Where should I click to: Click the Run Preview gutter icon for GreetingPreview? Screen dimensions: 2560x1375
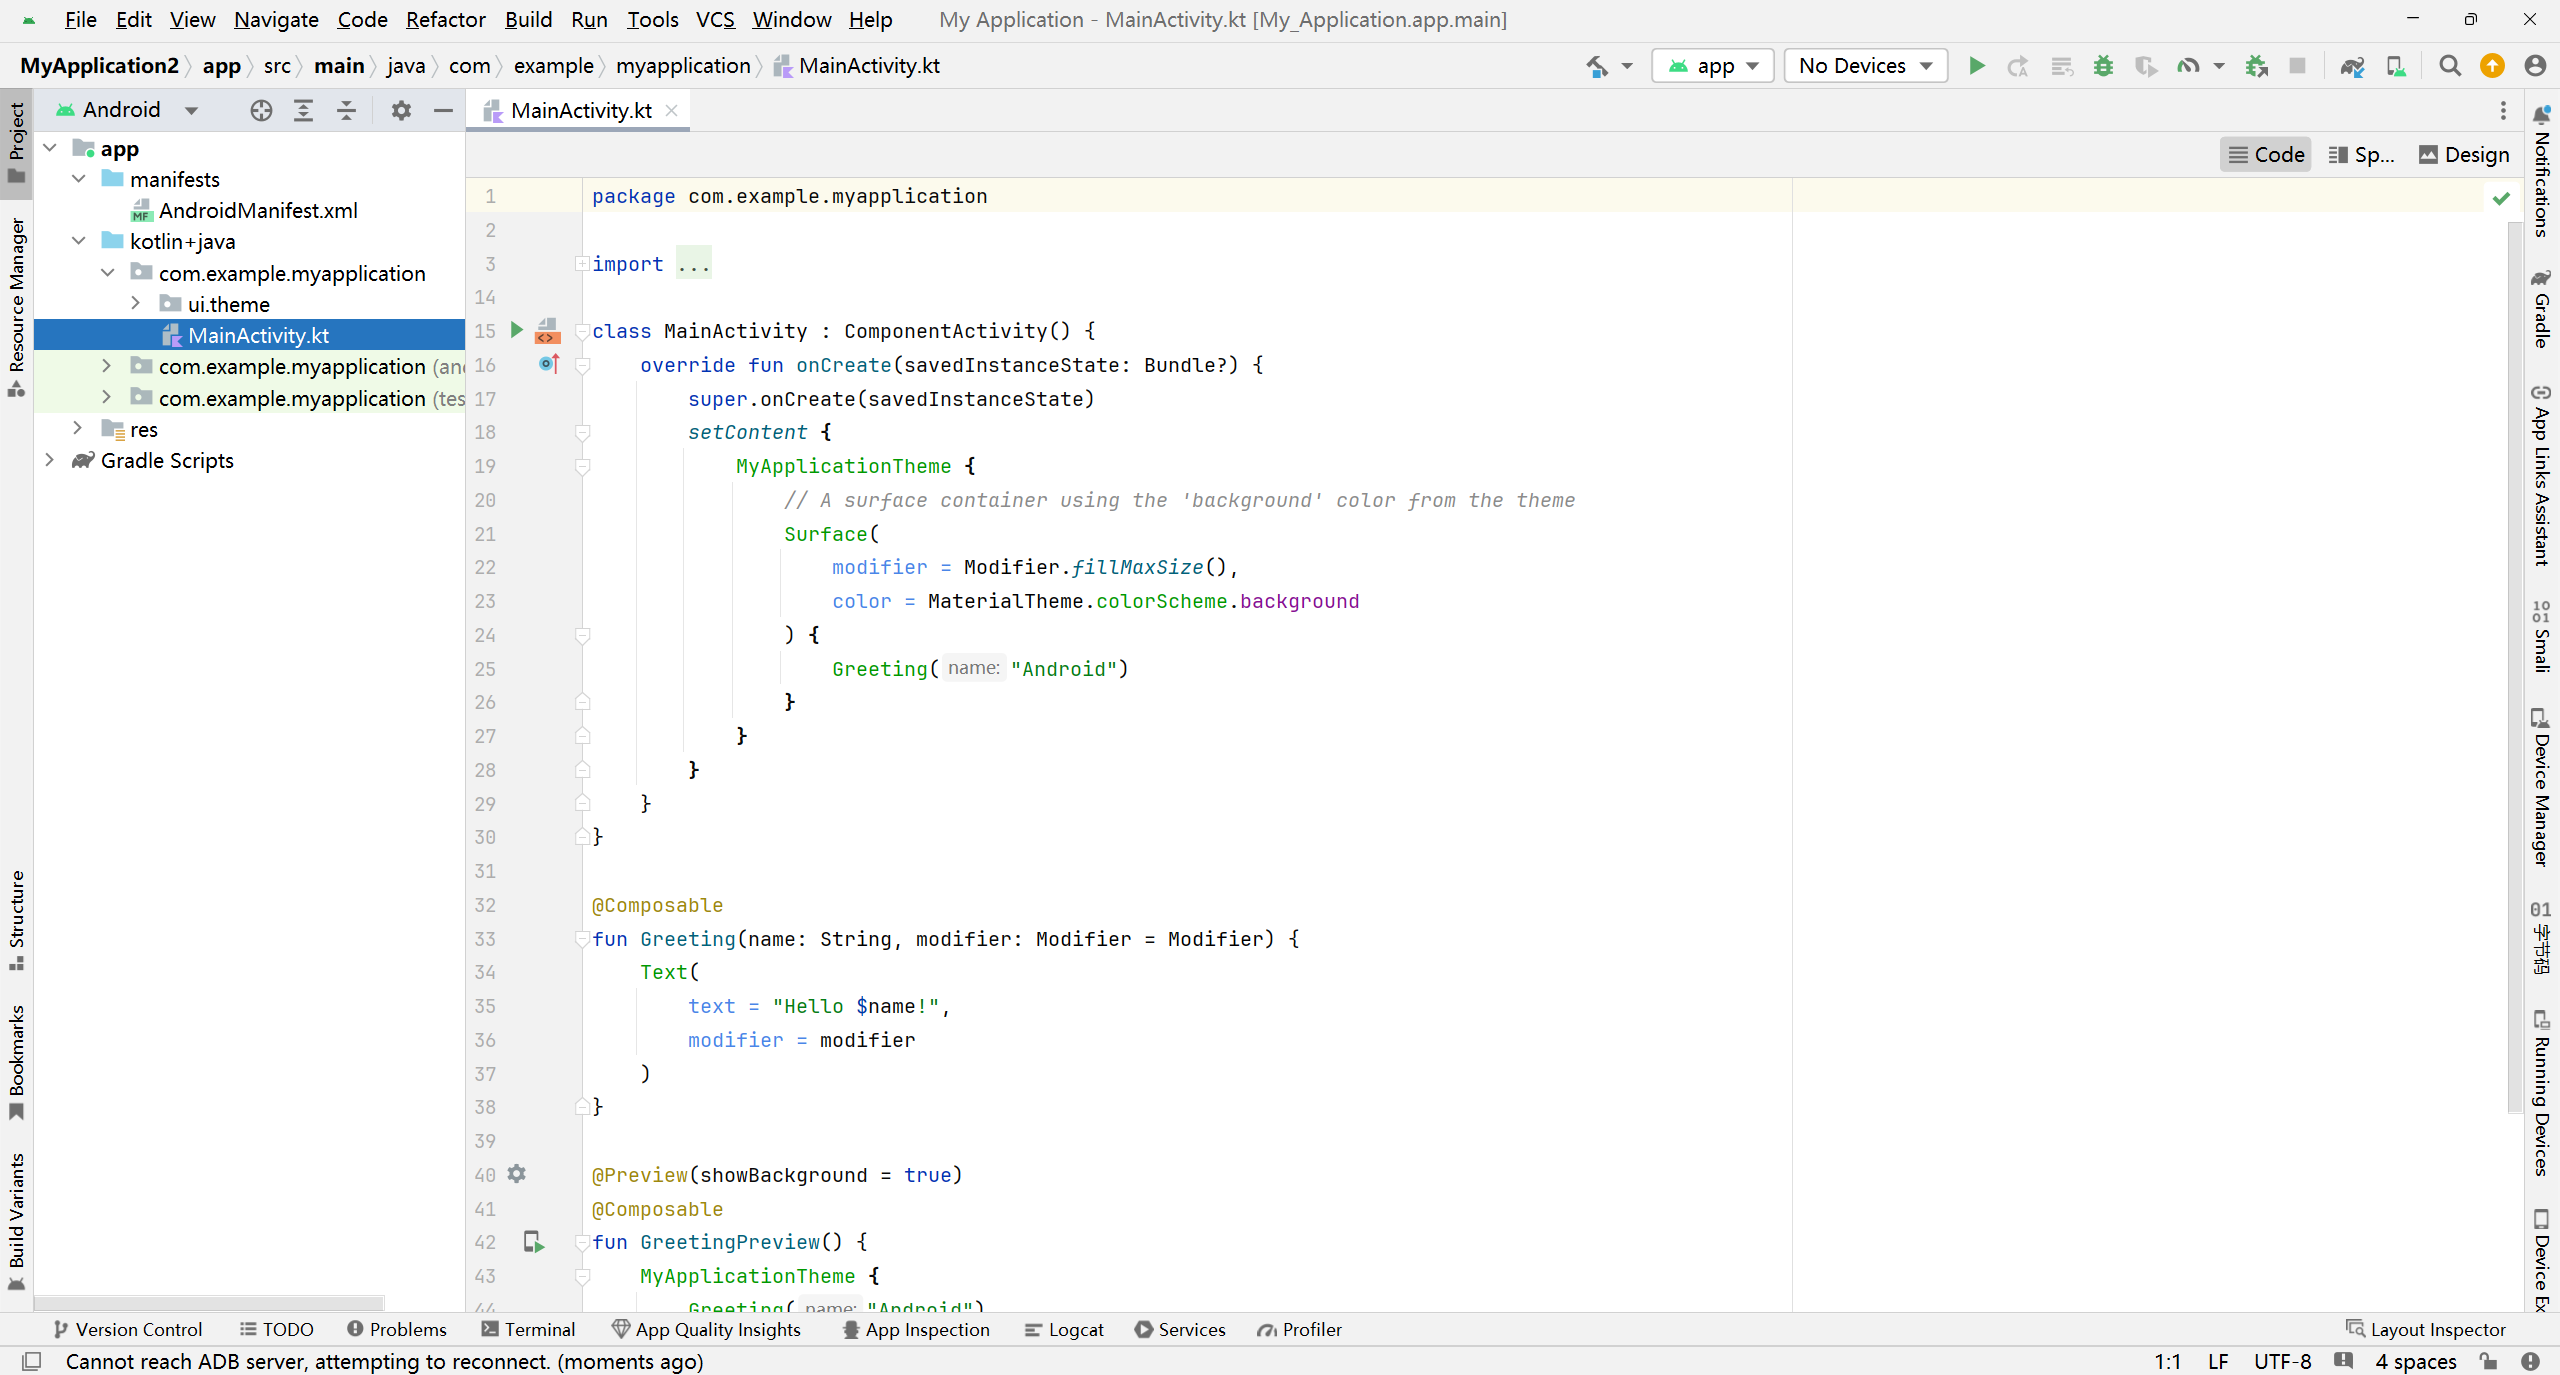click(x=534, y=1242)
